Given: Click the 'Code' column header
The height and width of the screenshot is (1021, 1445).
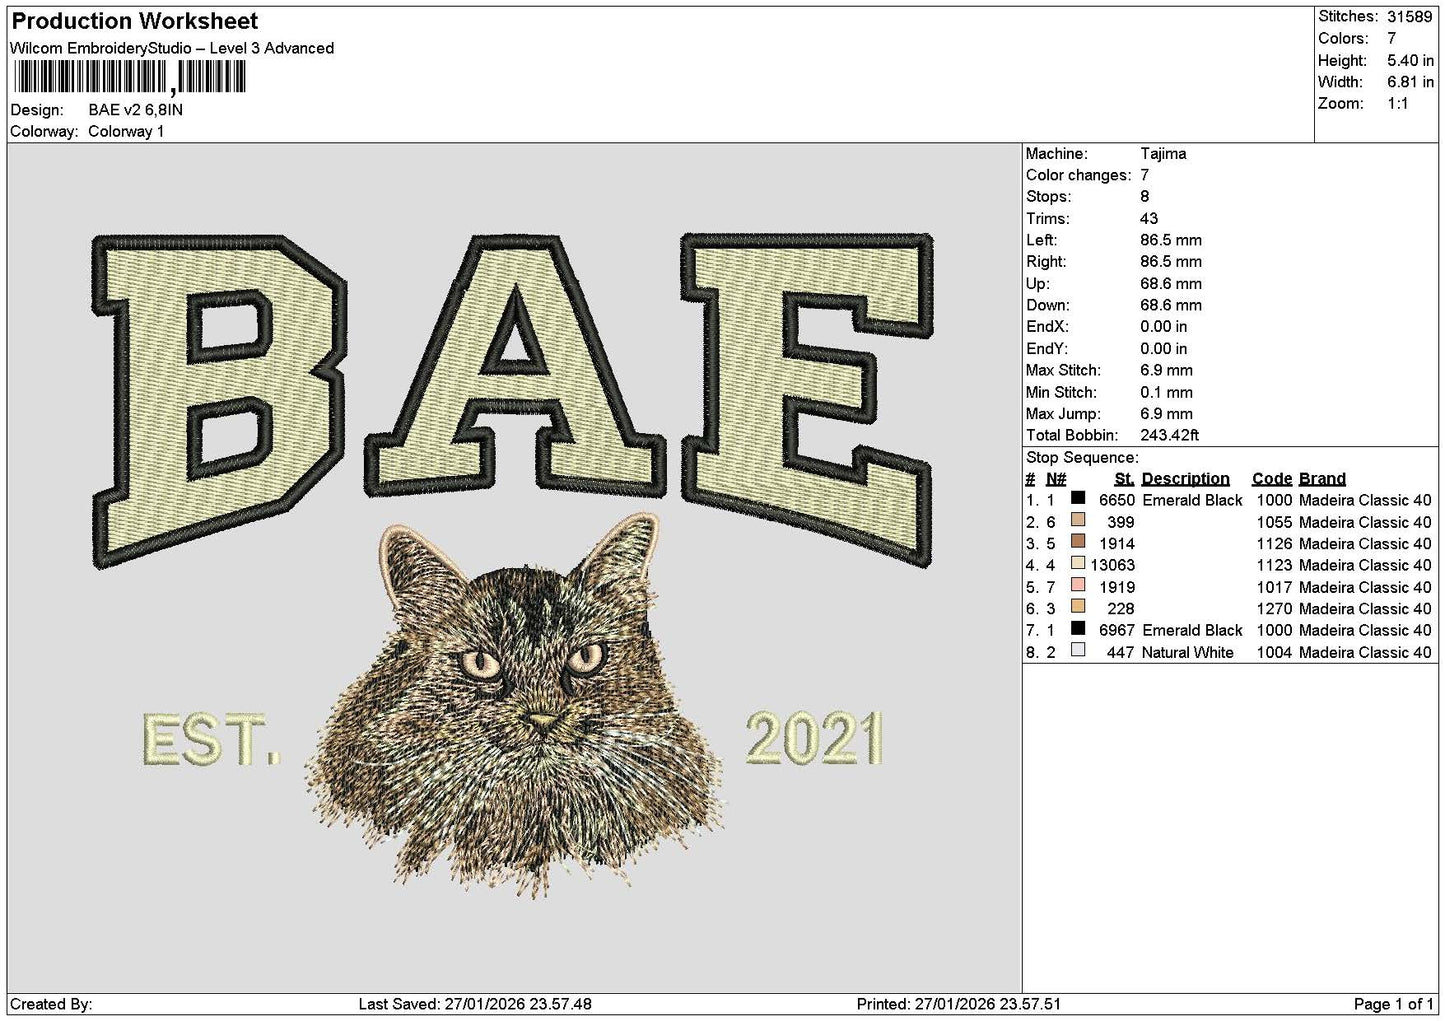Looking at the screenshot, I should pyautogui.click(x=1272, y=478).
